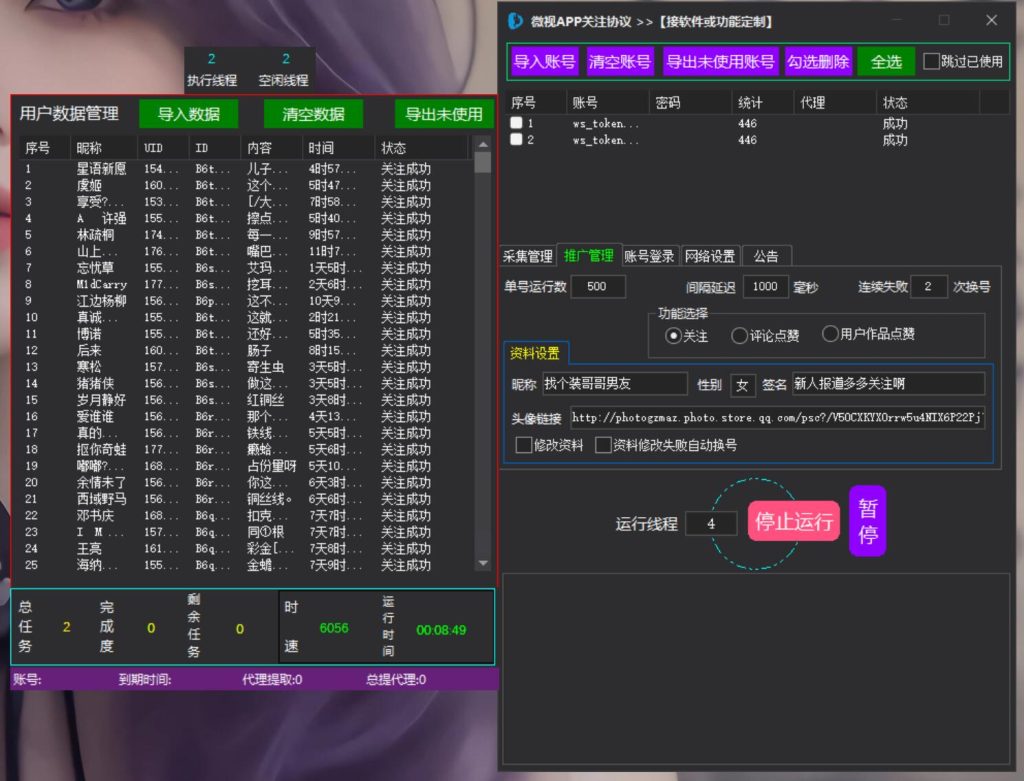1024x781 pixels.
Task: Click the 密码 column header
Action: (690, 103)
